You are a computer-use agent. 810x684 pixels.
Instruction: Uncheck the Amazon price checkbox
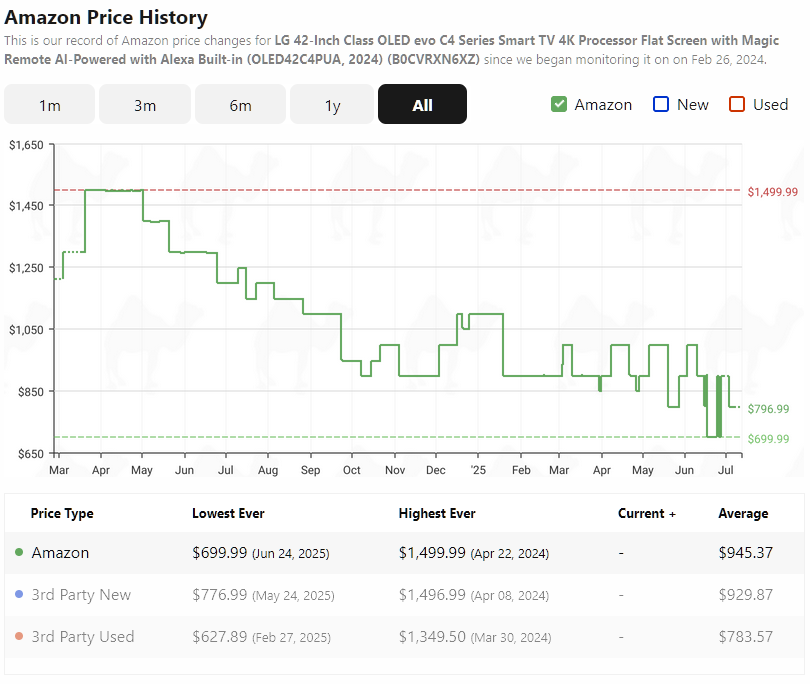click(559, 104)
